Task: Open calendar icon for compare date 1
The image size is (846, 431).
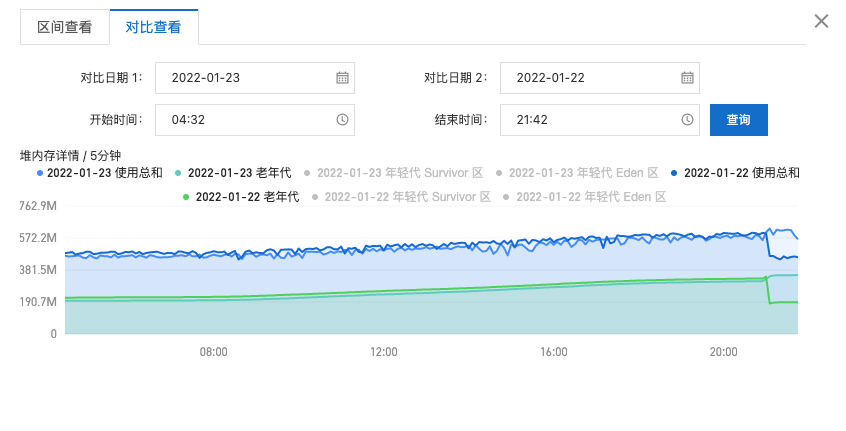Action: click(x=342, y=78)
